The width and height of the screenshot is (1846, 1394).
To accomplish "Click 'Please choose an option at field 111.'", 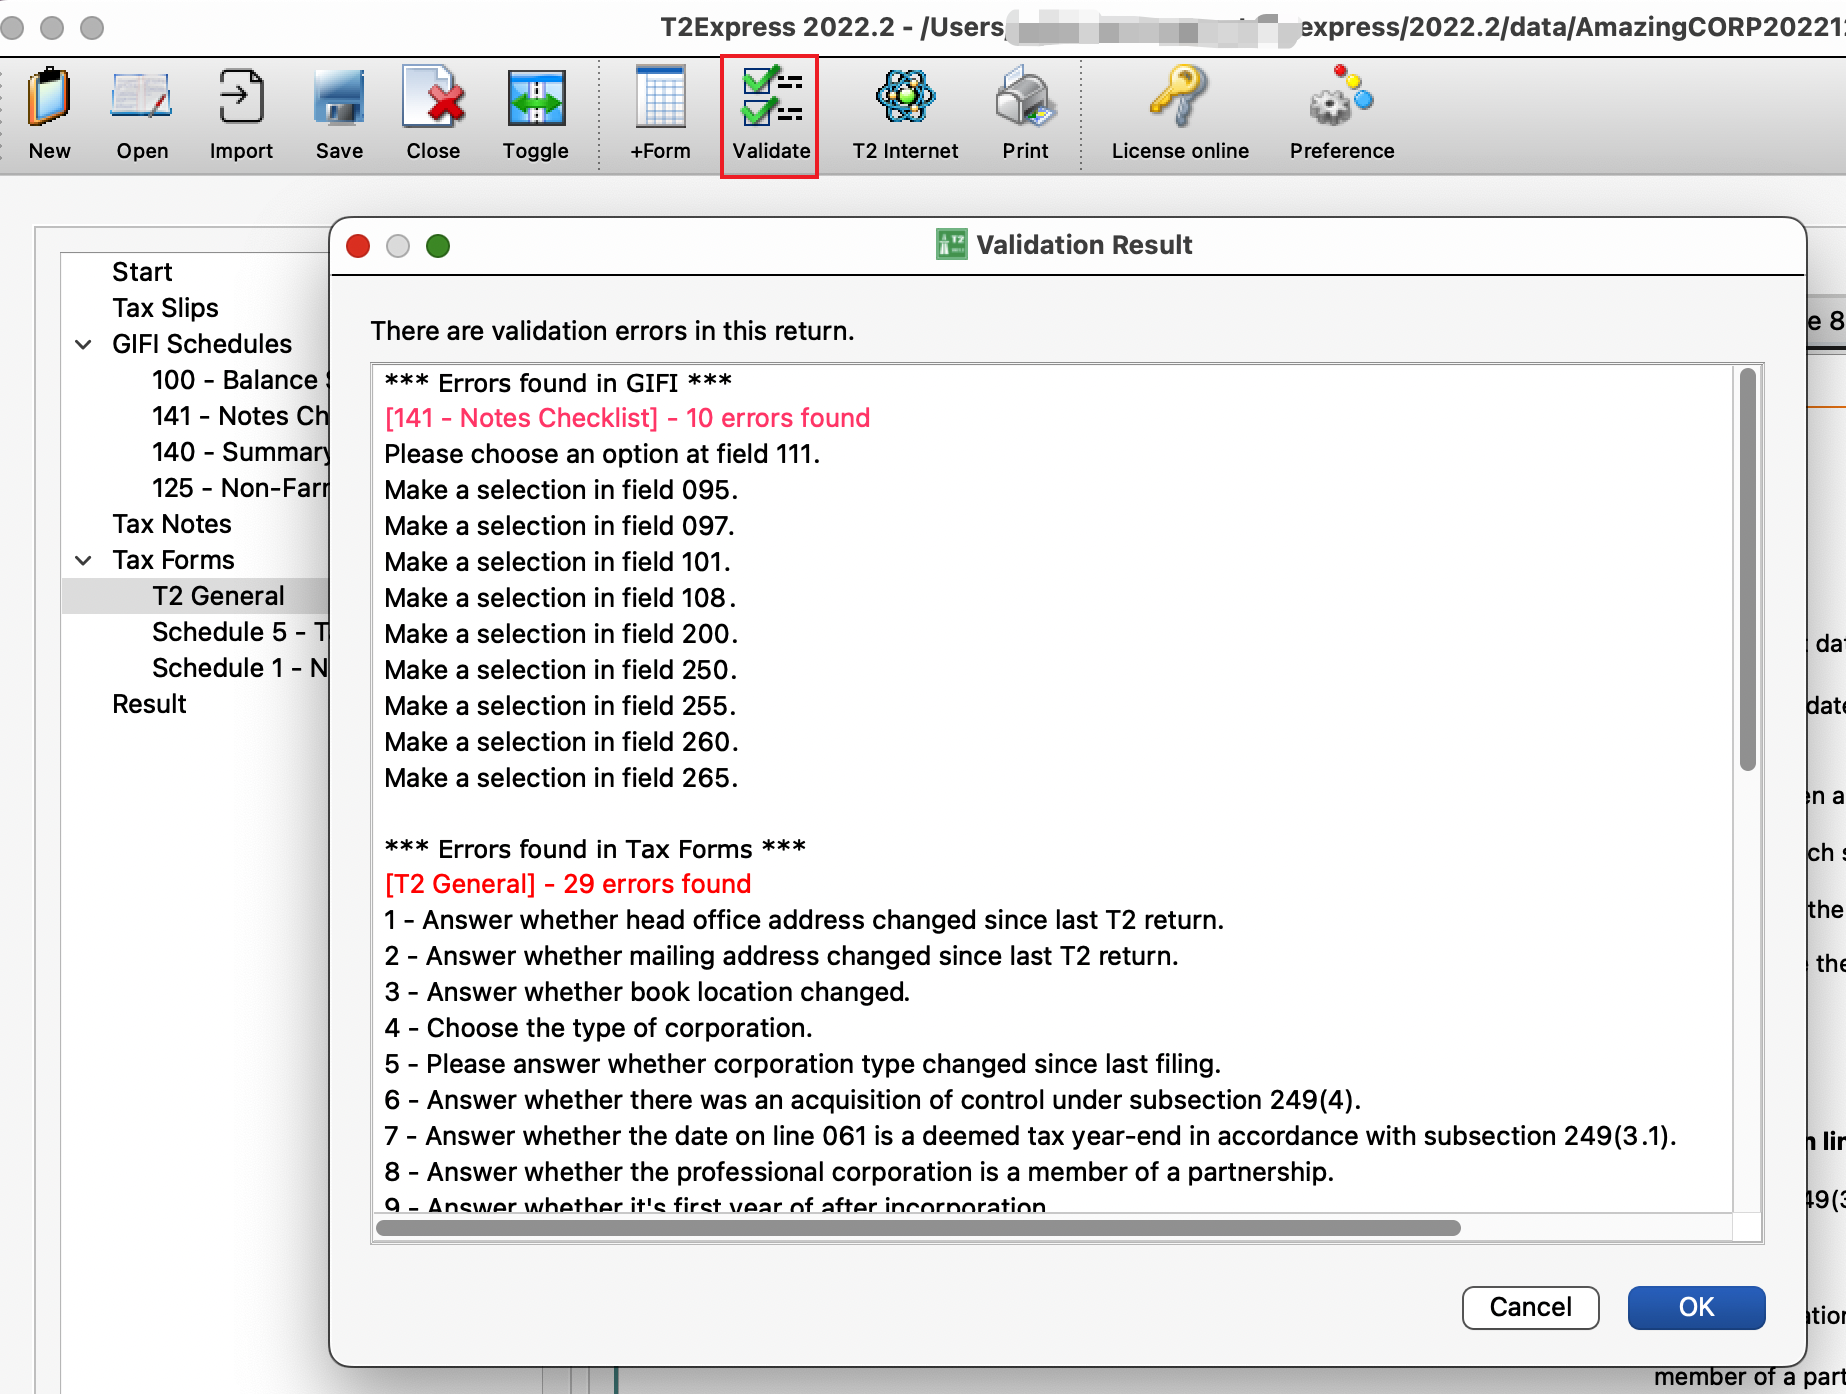I will [602, 454].
